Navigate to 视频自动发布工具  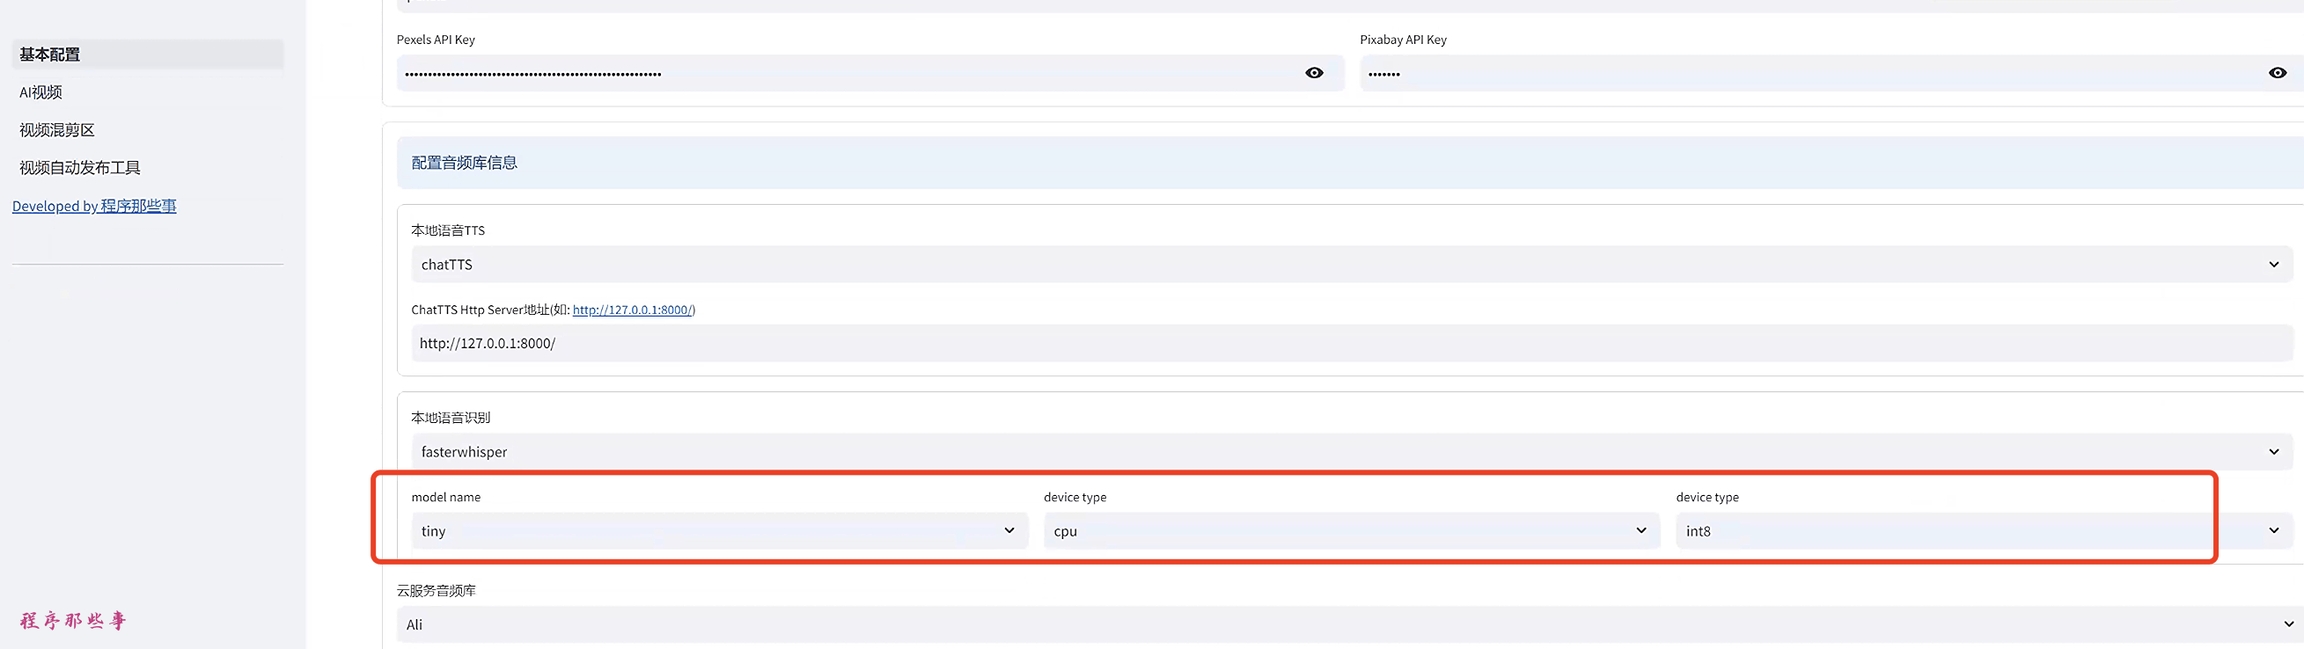80,168
